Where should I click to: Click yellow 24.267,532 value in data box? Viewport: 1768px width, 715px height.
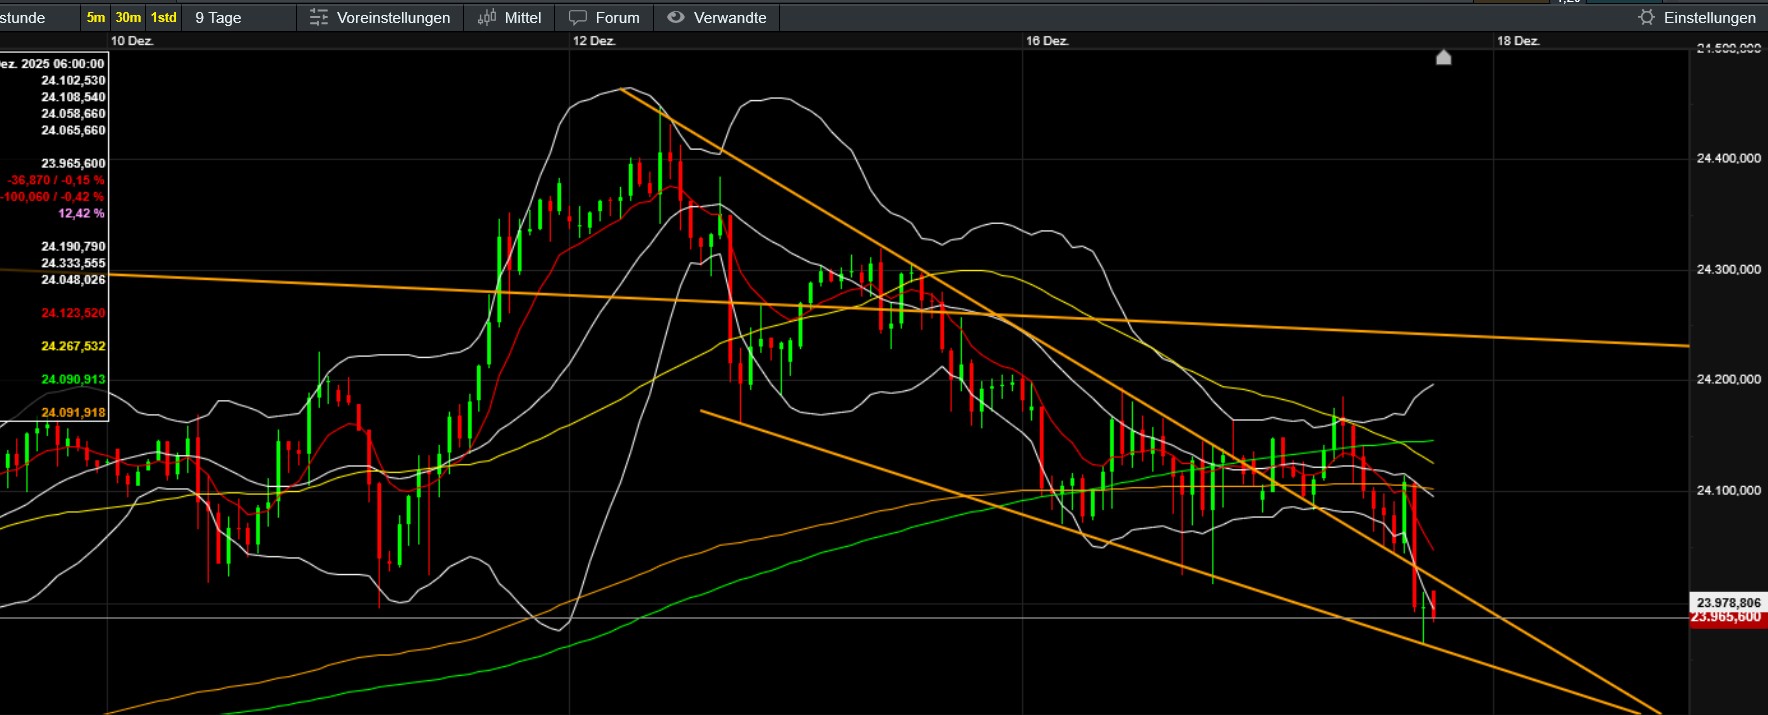tap(73, 346)
